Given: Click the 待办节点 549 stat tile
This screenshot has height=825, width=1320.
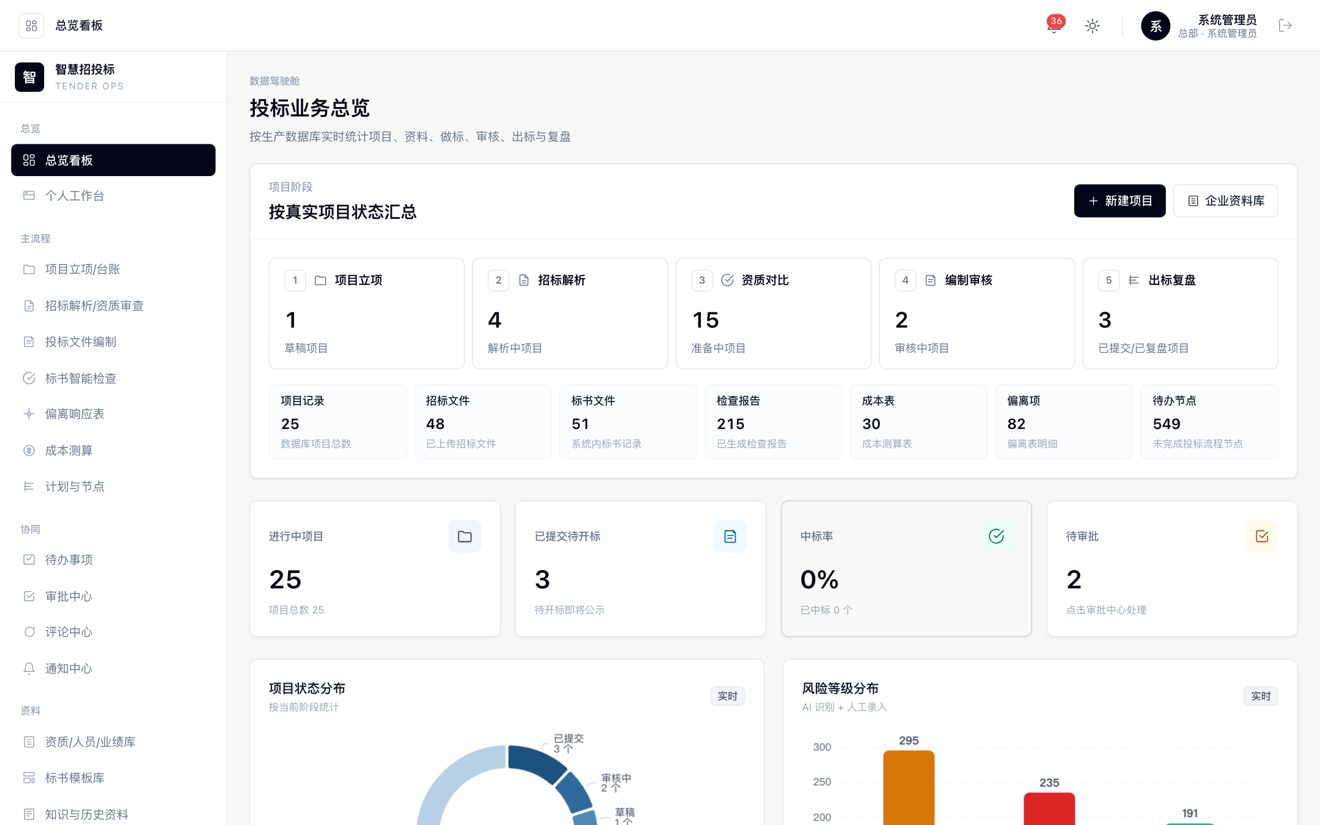Looking at the screenshot, I should (1209, 422).
